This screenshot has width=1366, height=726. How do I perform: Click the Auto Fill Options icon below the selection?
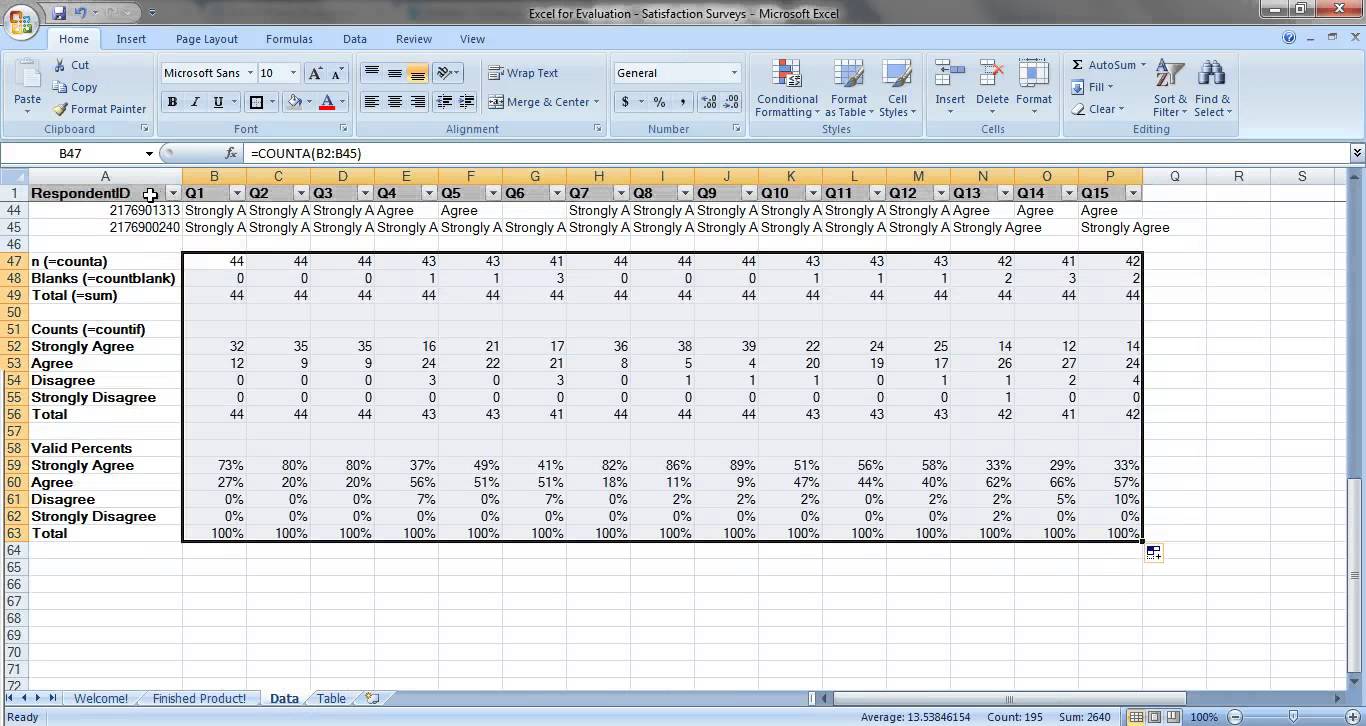tap(1154, 553)
